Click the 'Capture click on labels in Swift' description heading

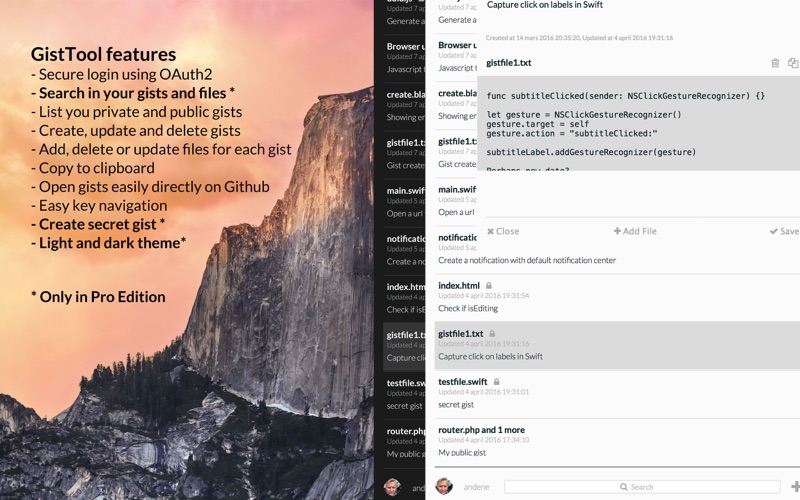click(544, 5)
